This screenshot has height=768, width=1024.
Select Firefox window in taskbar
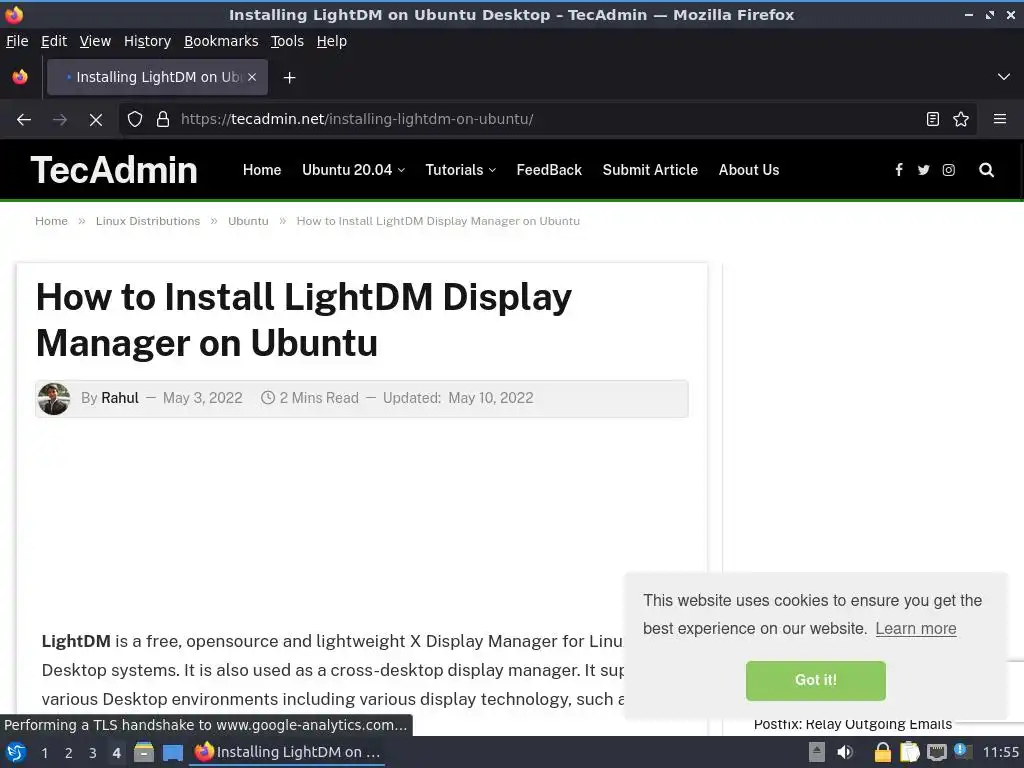[287, 752]
